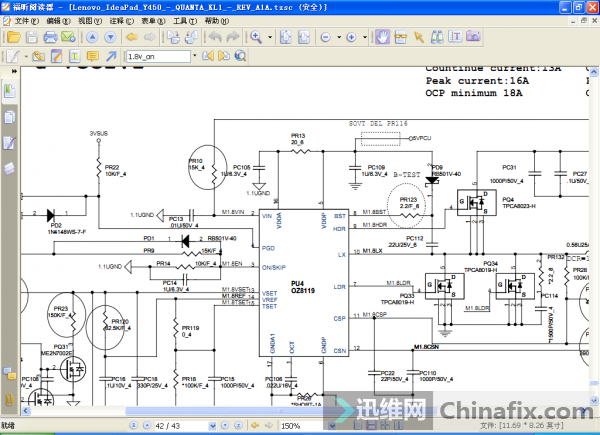Image resolution: width=600 pixels, height=435 pixels.
Task: Open the typewriter tool dropdown arrow
Action: [26, 57]
